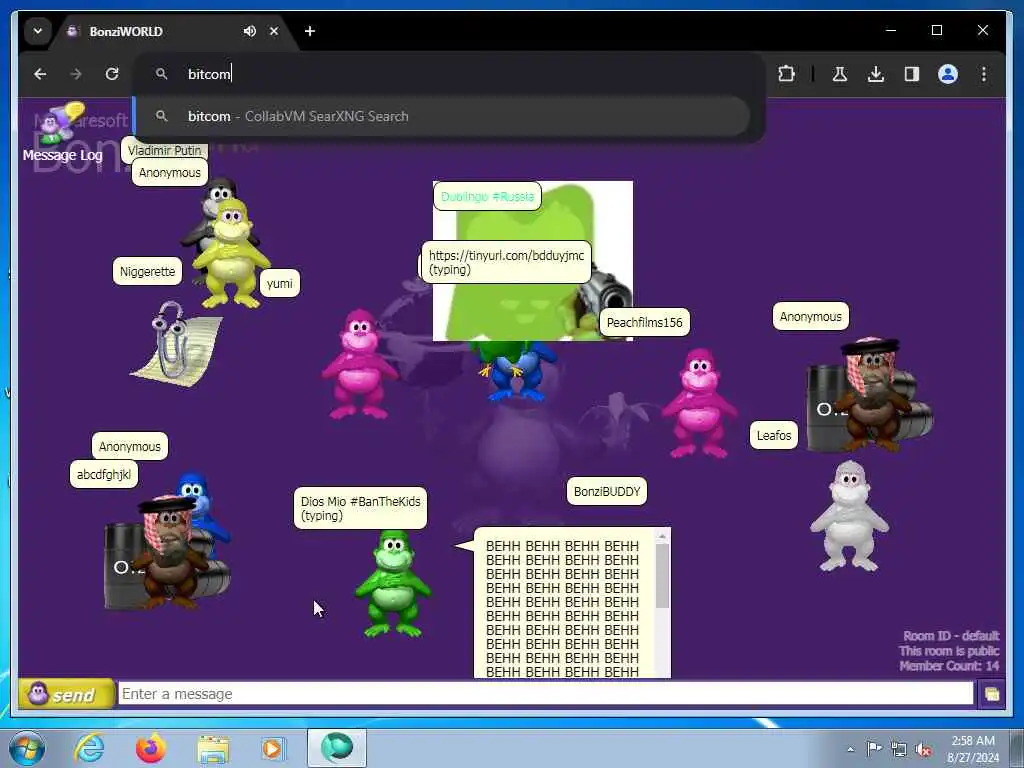Open Windows Explorer from the taskbar
Viewport: 1024px width, 768px height.
coord(213,748)
